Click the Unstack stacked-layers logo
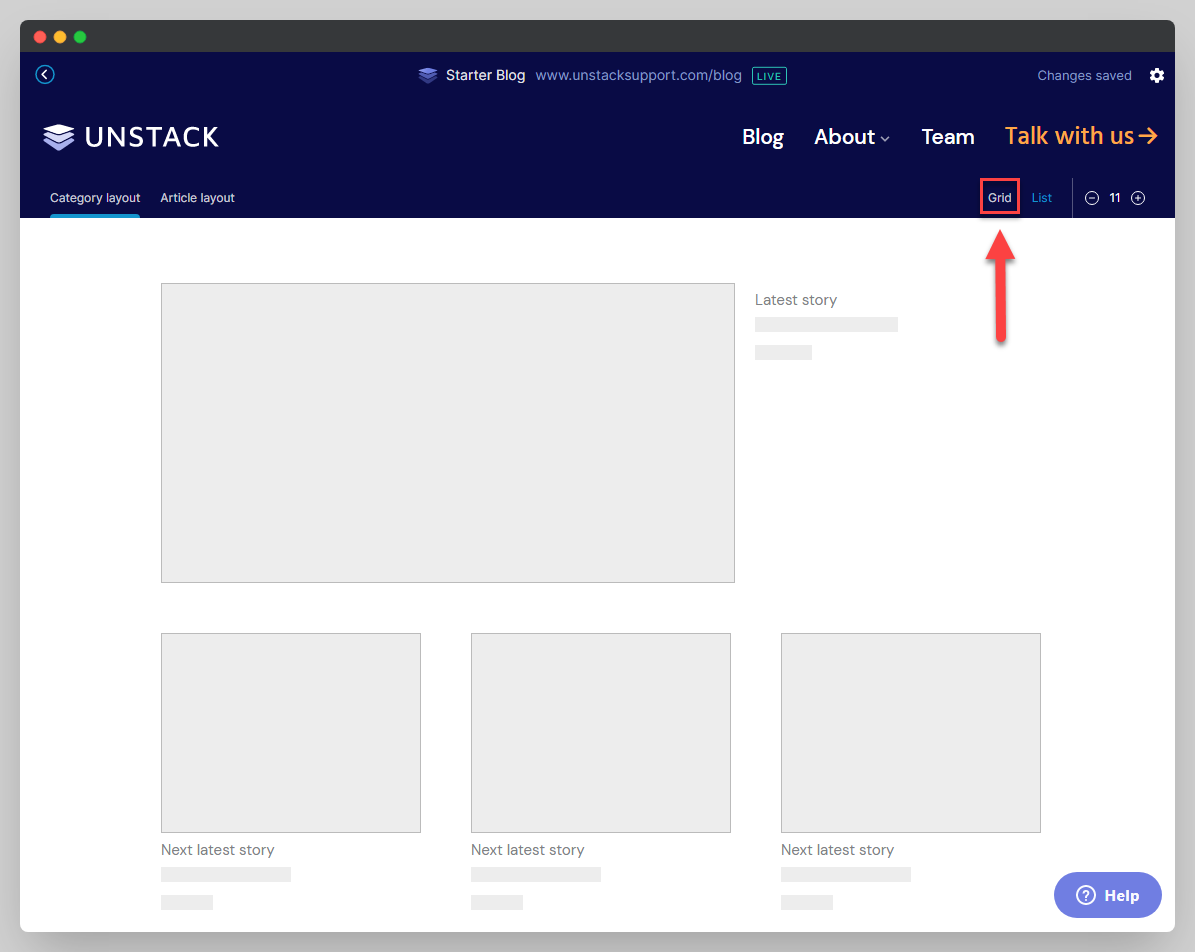Image resolution: width=1195 pixels, height=952 pixels. [59, 137]
